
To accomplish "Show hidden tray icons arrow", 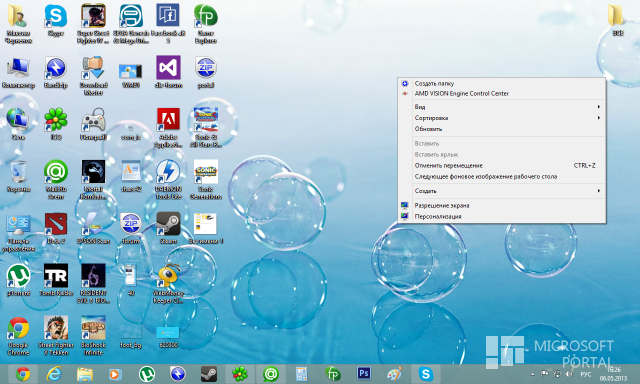I will coord(532,374).
